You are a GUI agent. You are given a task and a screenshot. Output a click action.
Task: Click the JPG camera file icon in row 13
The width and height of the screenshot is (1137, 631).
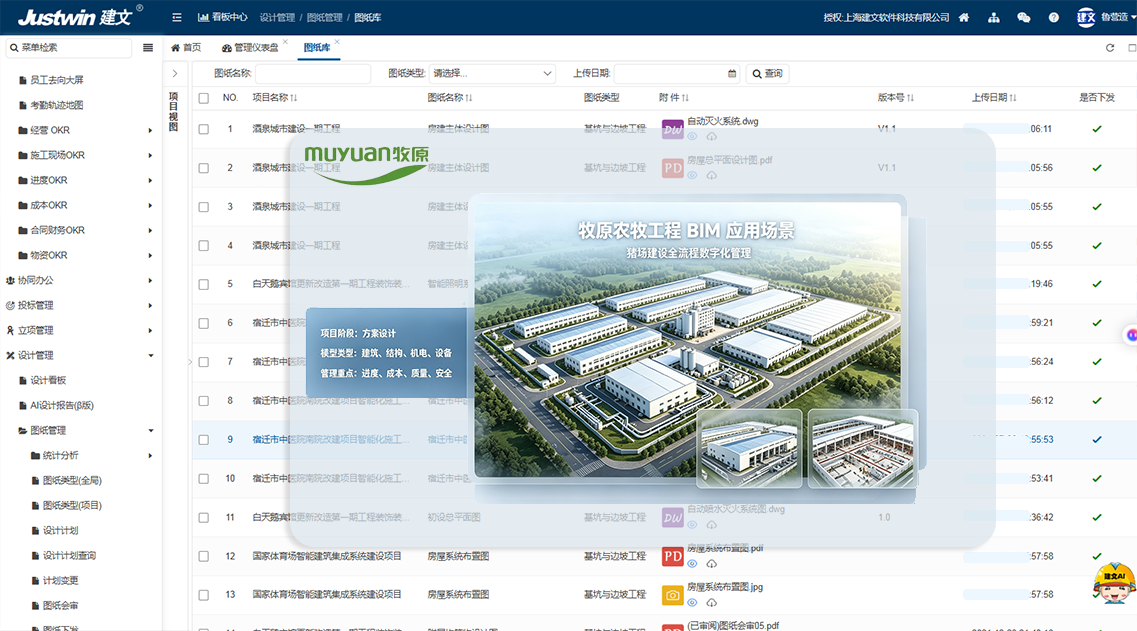click(x=673, y=595)
